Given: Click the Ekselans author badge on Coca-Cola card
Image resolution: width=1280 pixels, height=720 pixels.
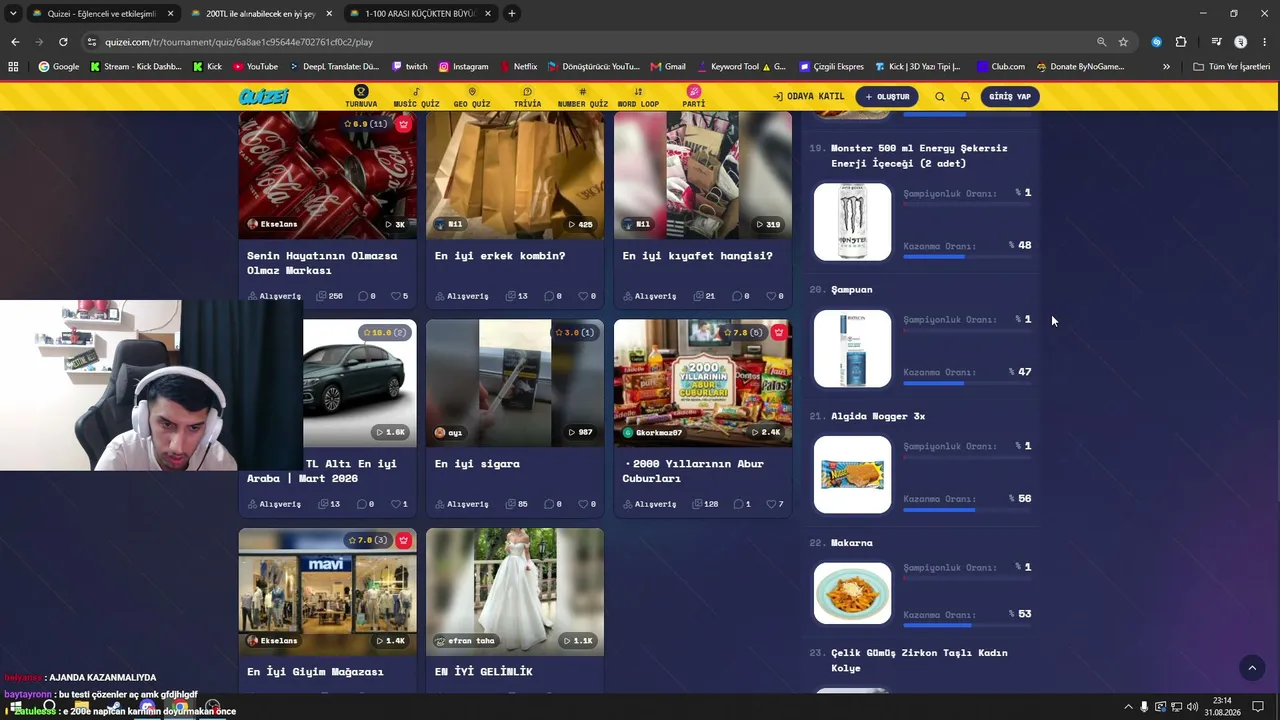Looking at the screenshot, I should tap(273, 224).
